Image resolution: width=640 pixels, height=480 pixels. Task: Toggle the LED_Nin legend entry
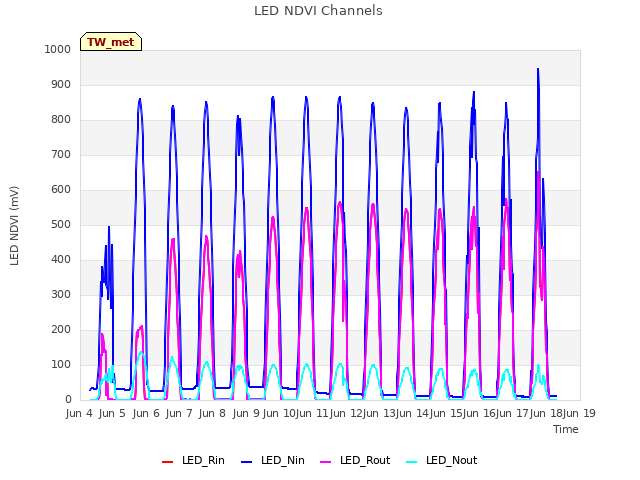273,460
